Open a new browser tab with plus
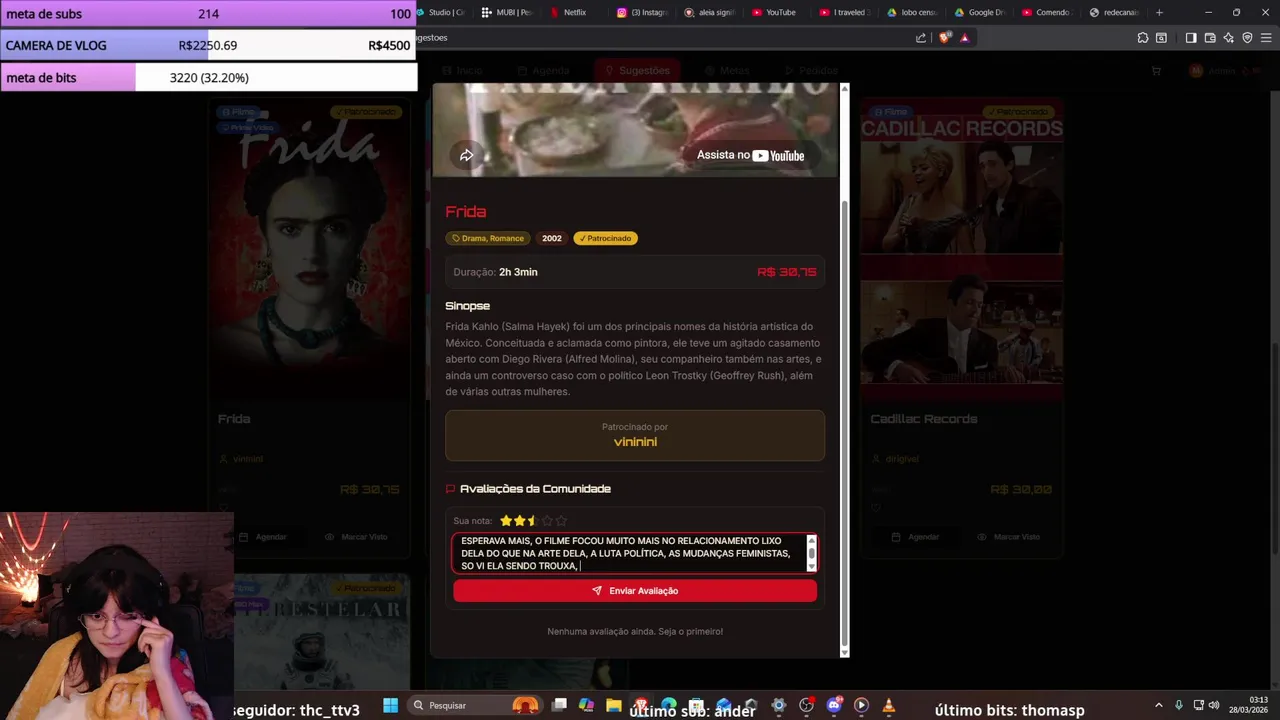This screenshot has height=720, width=1280. 1159,12
